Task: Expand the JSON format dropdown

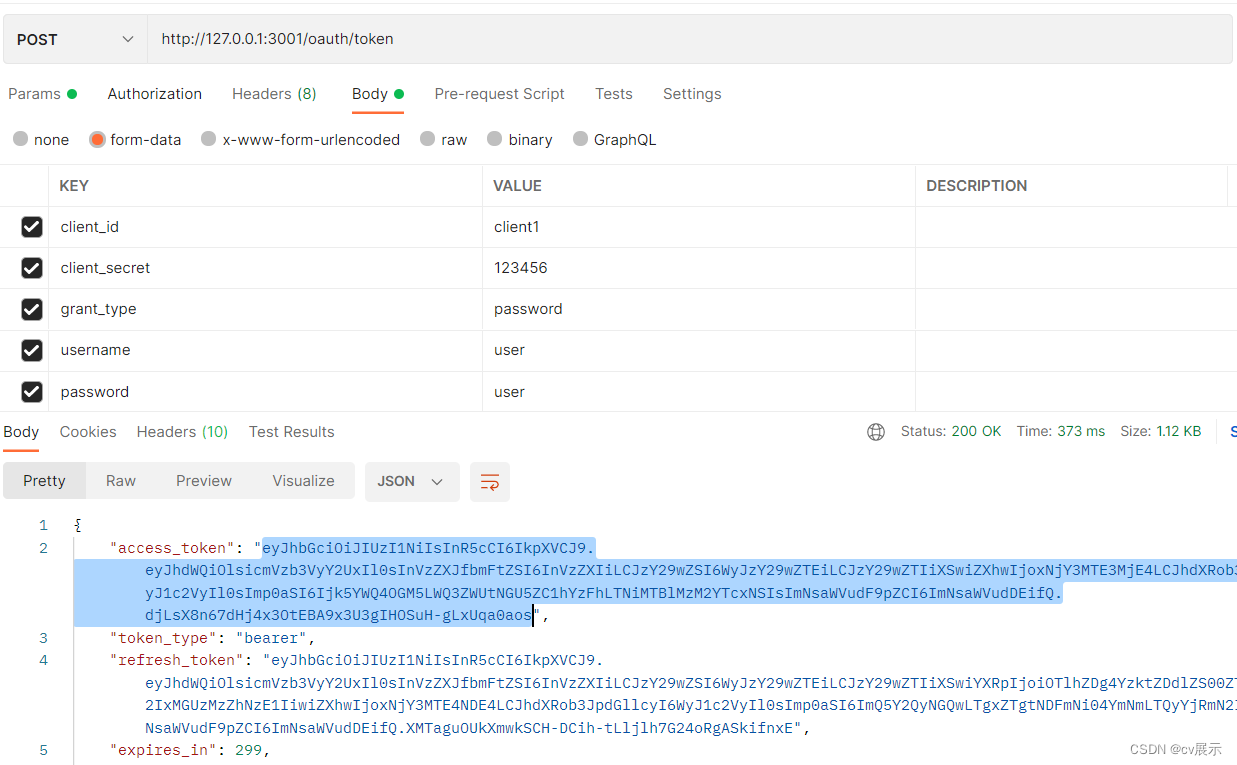Action: tap(411, 482)
